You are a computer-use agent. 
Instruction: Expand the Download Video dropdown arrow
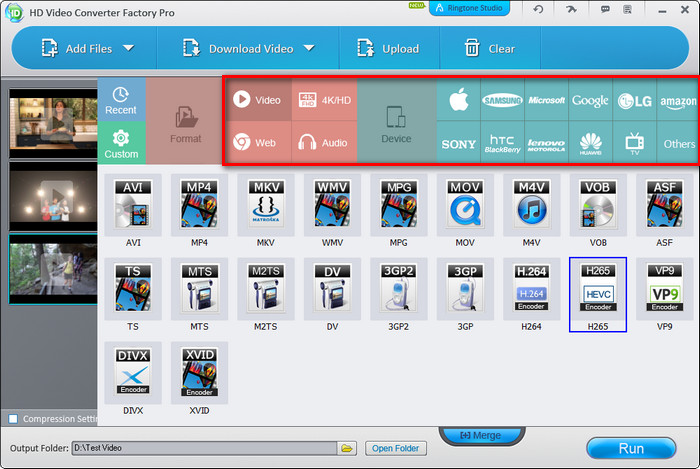click(x=309, y=48)
